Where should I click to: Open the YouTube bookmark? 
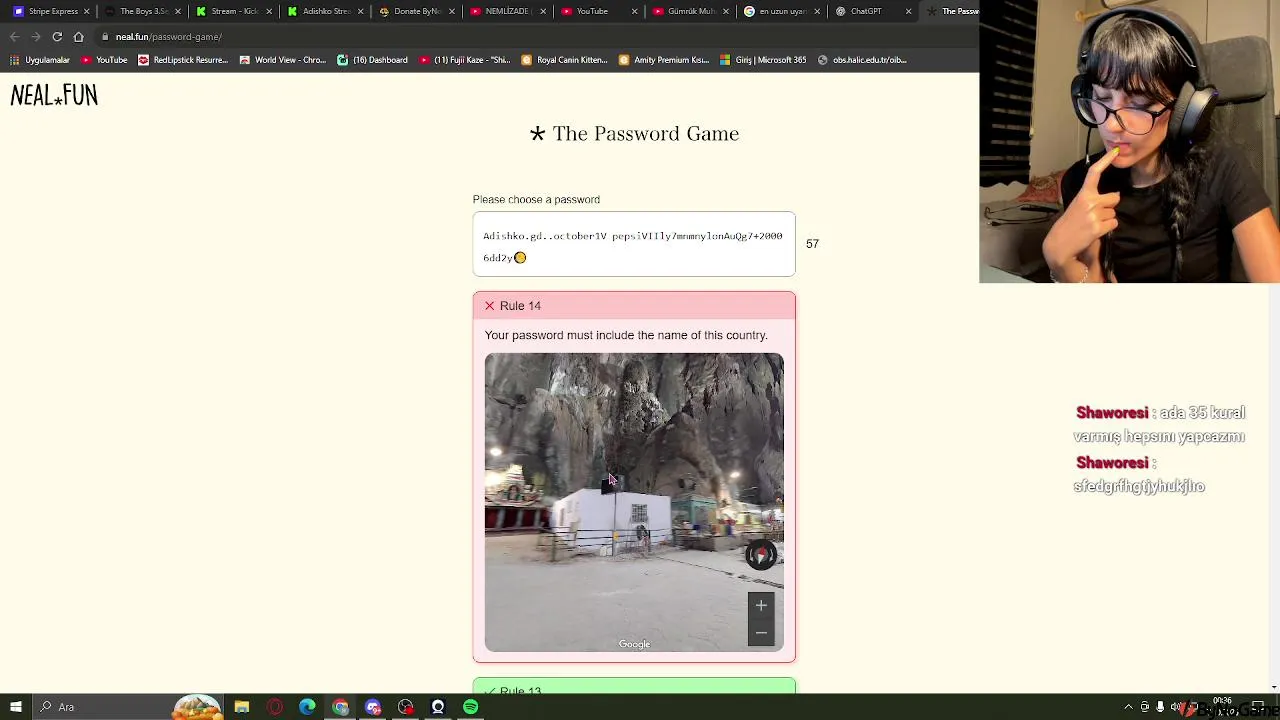[104, 60]
